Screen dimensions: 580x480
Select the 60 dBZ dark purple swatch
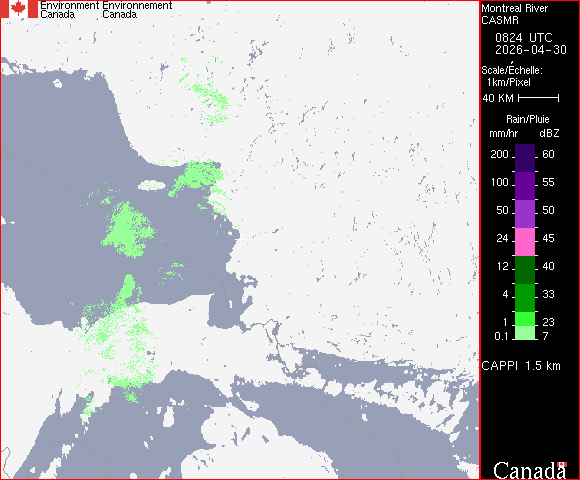[525, 158]
